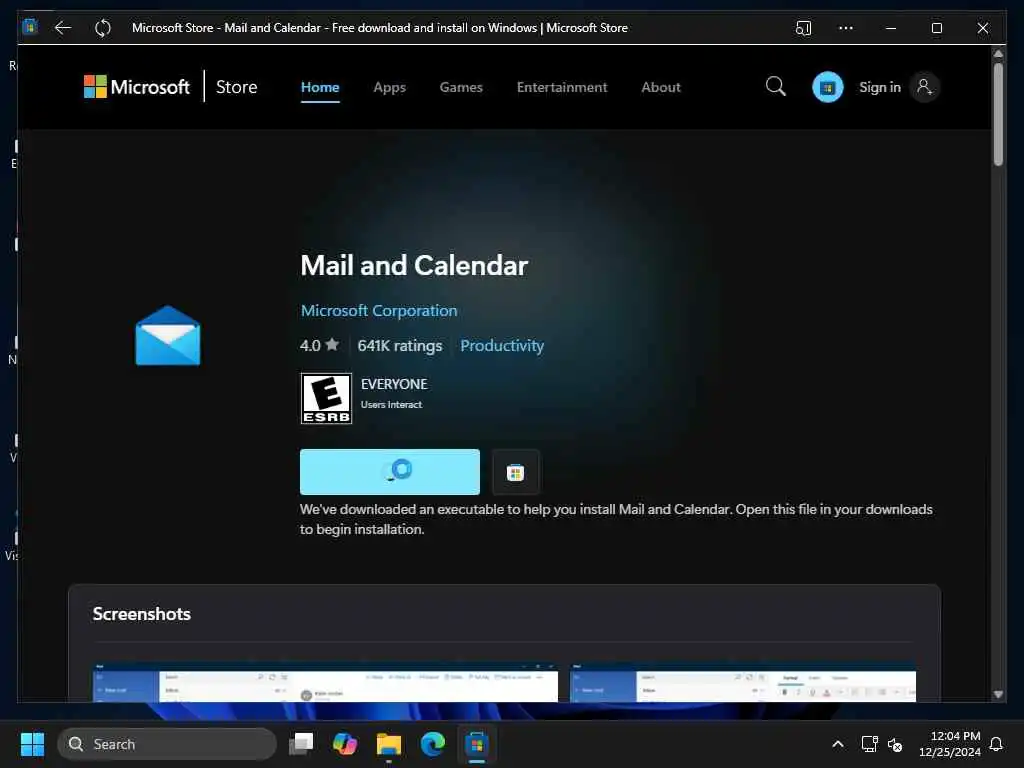Click the Mail and Calendar envelope icon
1024x768 pixels.
point(168,336)
